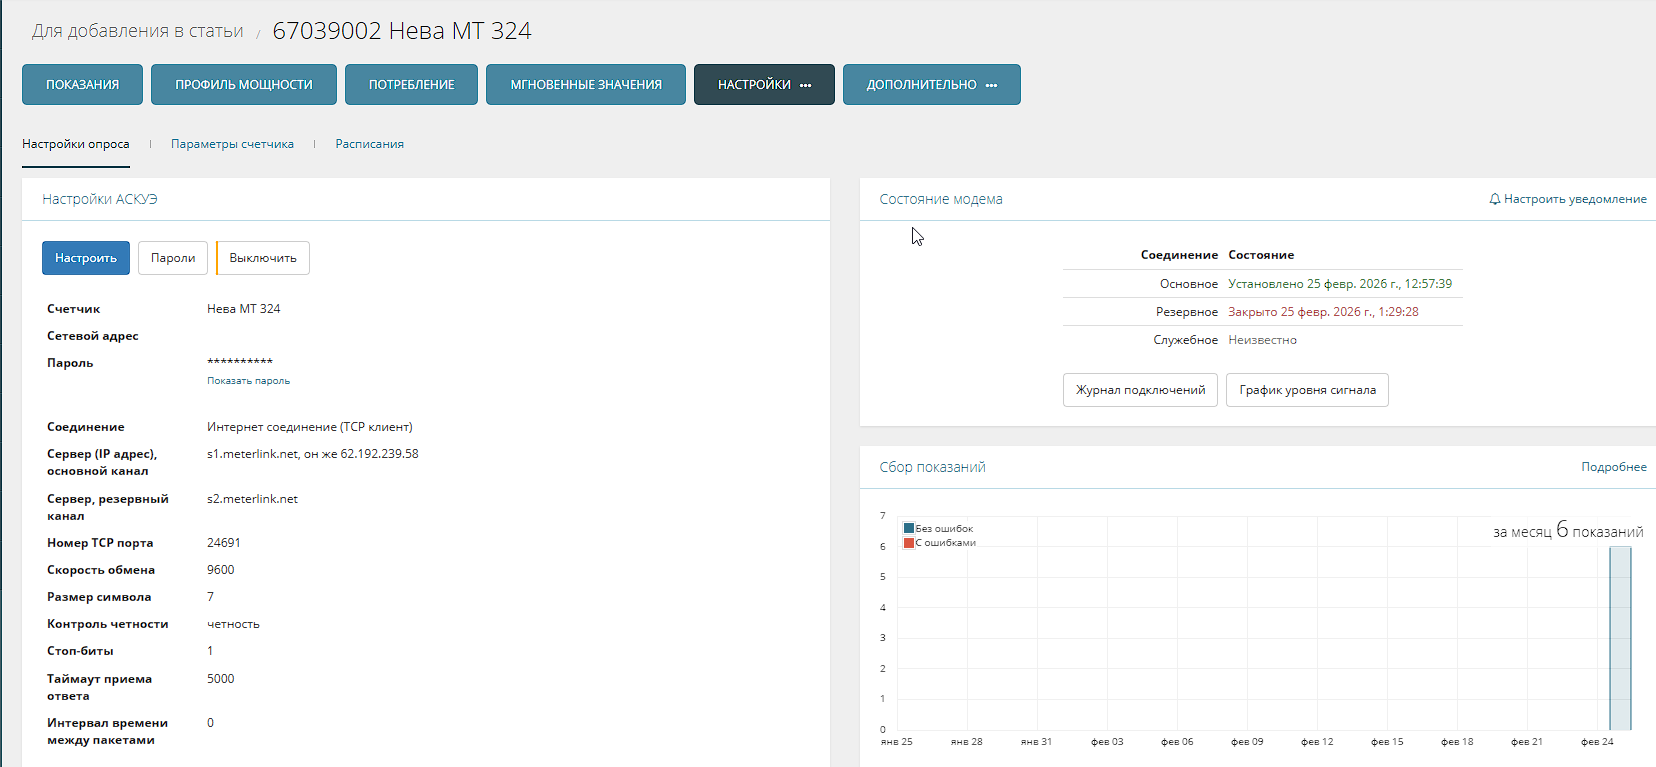Switch to the Параметры счетчика tab

click(x=232, y=144)
